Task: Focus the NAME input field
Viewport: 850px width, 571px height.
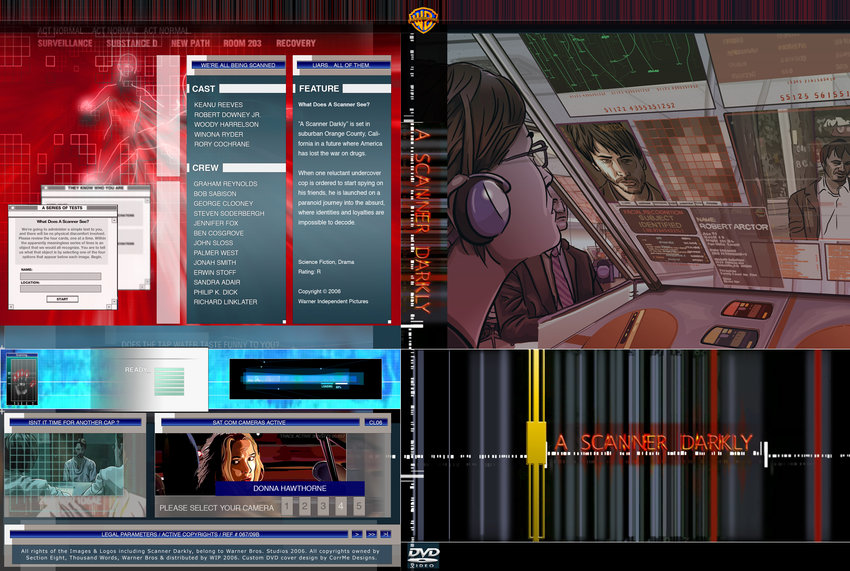Action: 61,276
